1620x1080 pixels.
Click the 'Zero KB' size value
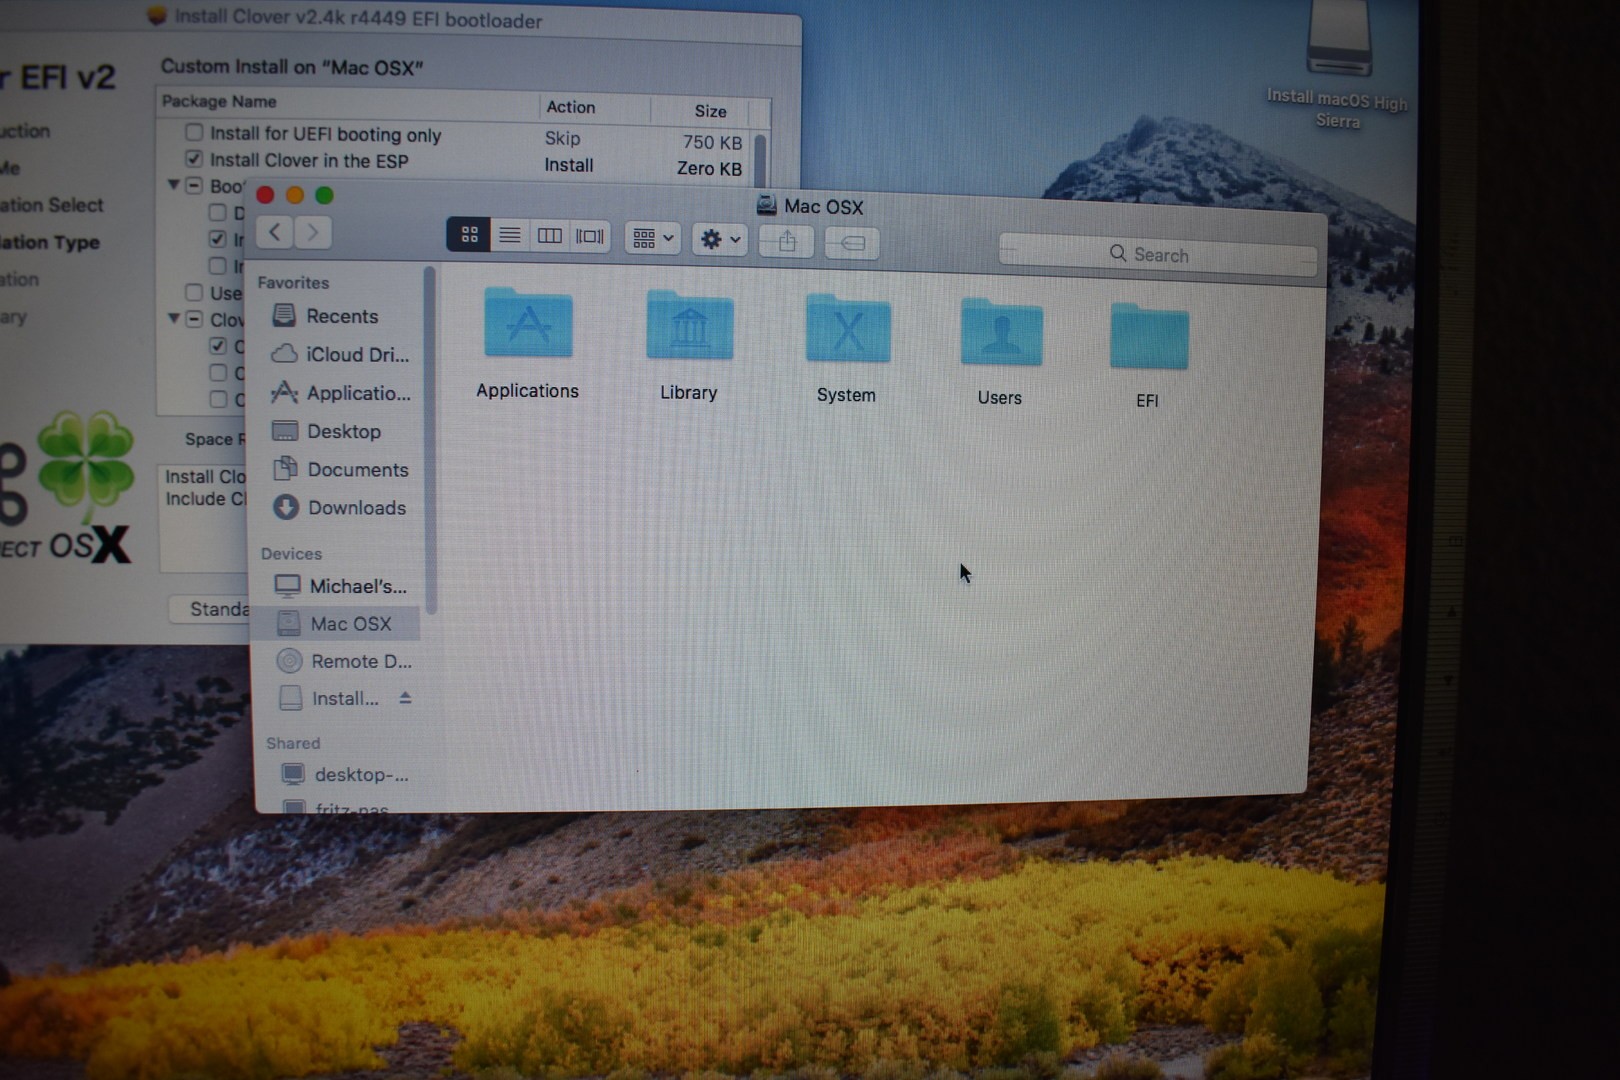[x=709, y=168]
